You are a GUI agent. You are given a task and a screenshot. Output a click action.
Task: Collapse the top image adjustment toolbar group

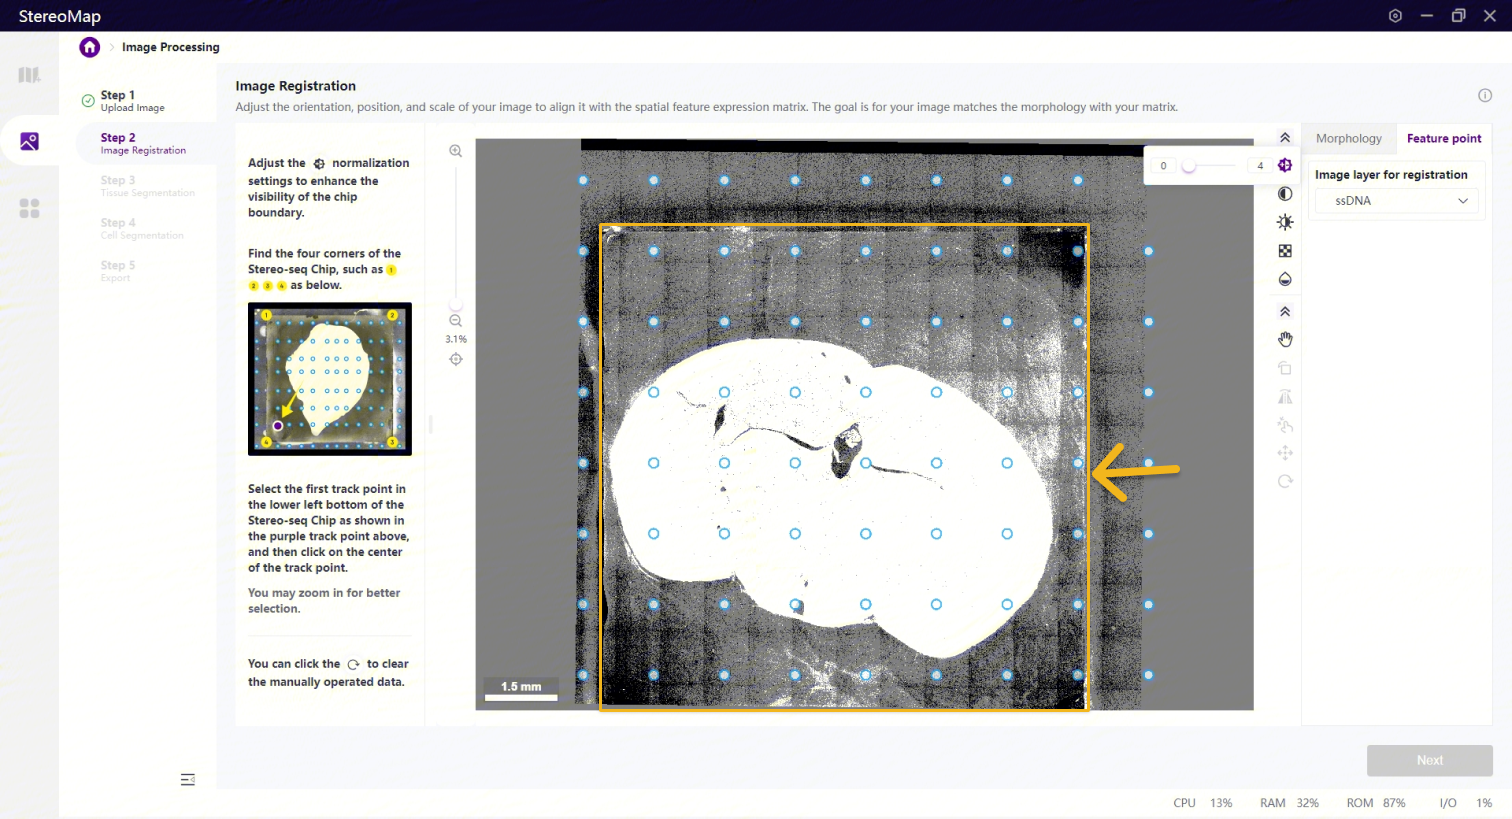coord(1285,138)
